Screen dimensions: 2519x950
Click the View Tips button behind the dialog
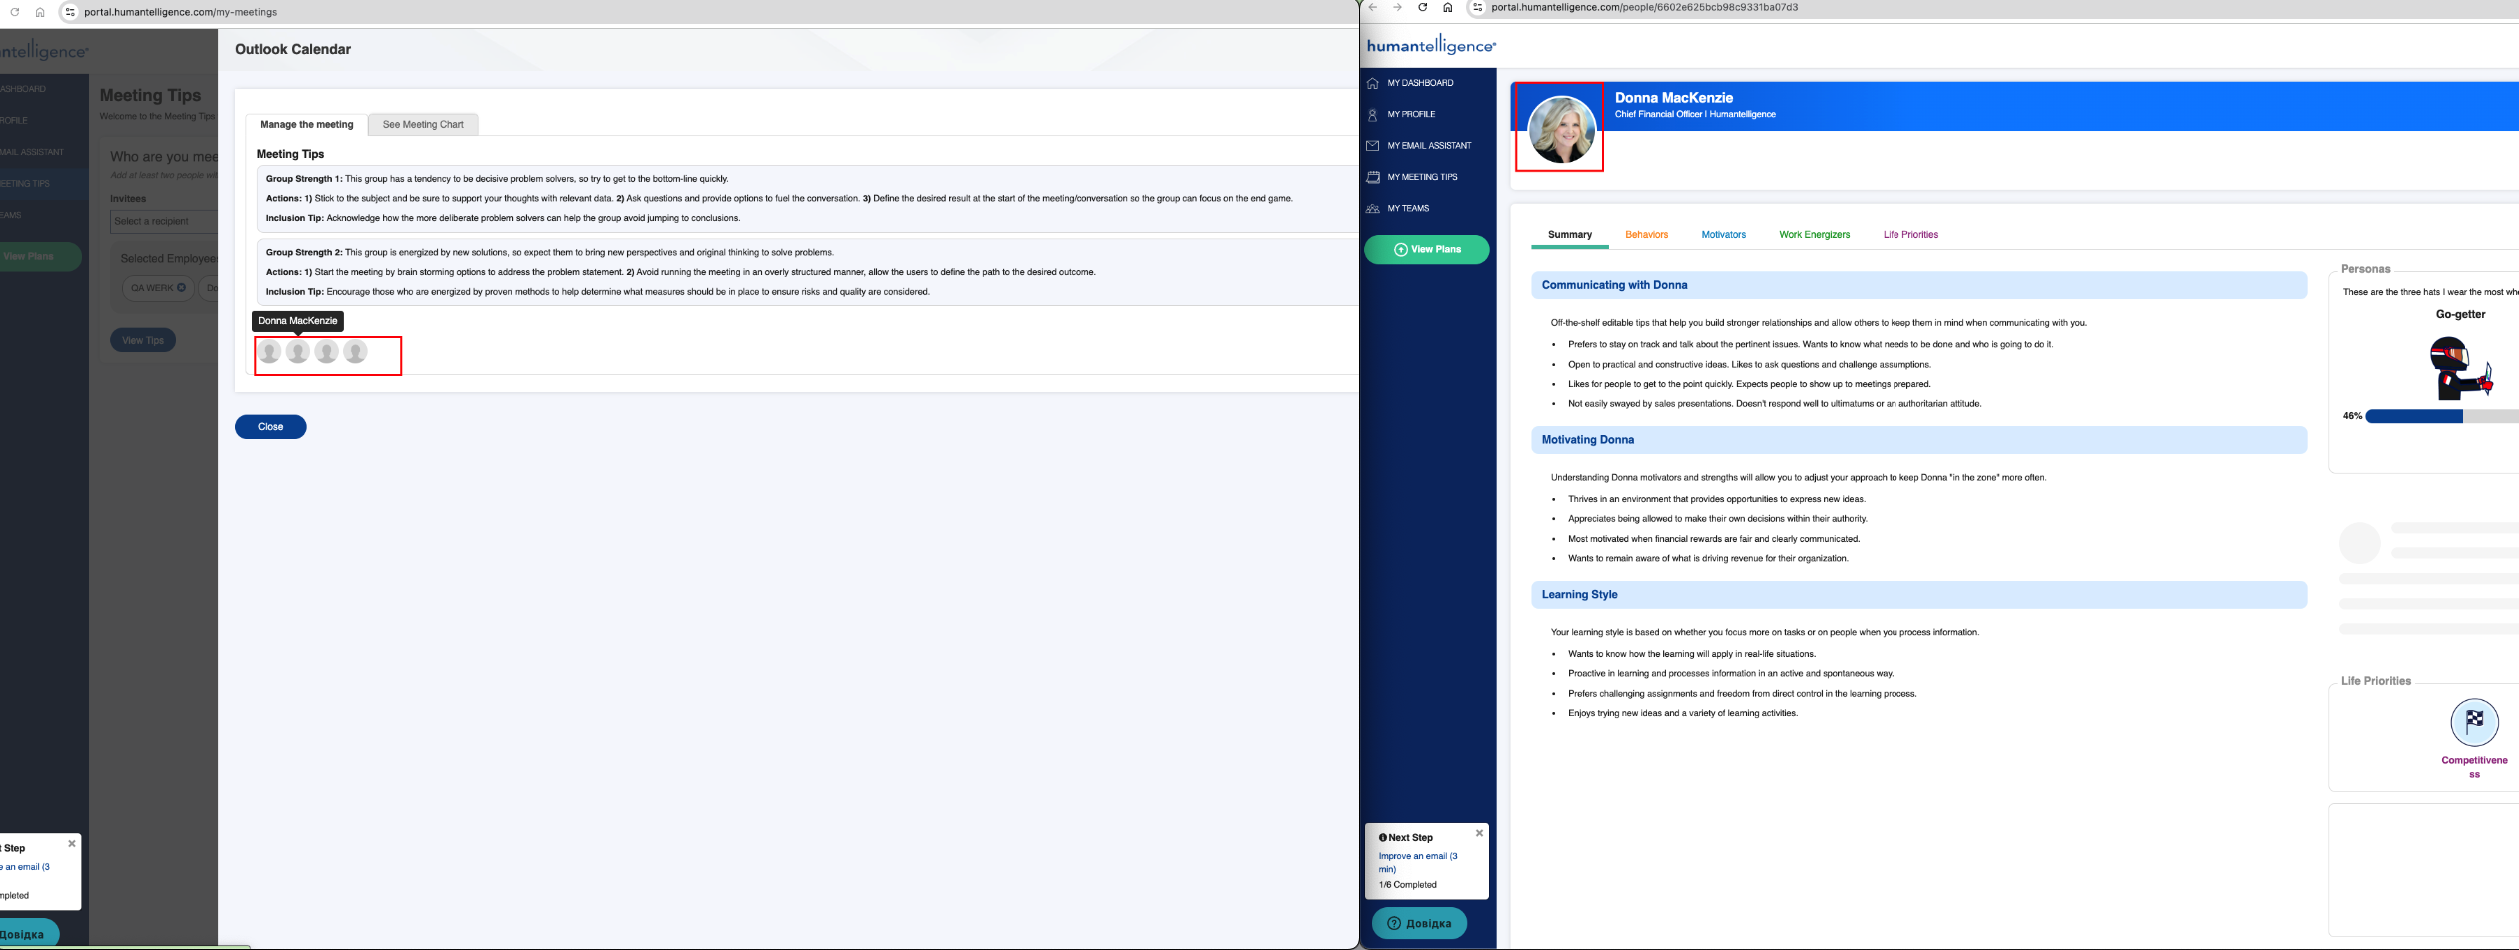click(x=143, y=340)
